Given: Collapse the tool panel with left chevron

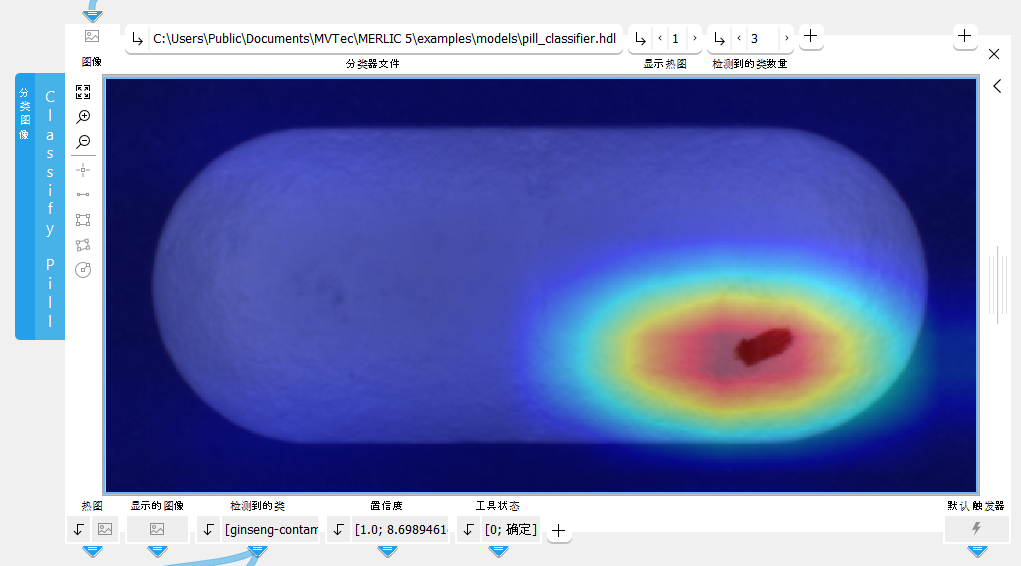Looking at the screenshot, I should [997, 87].
